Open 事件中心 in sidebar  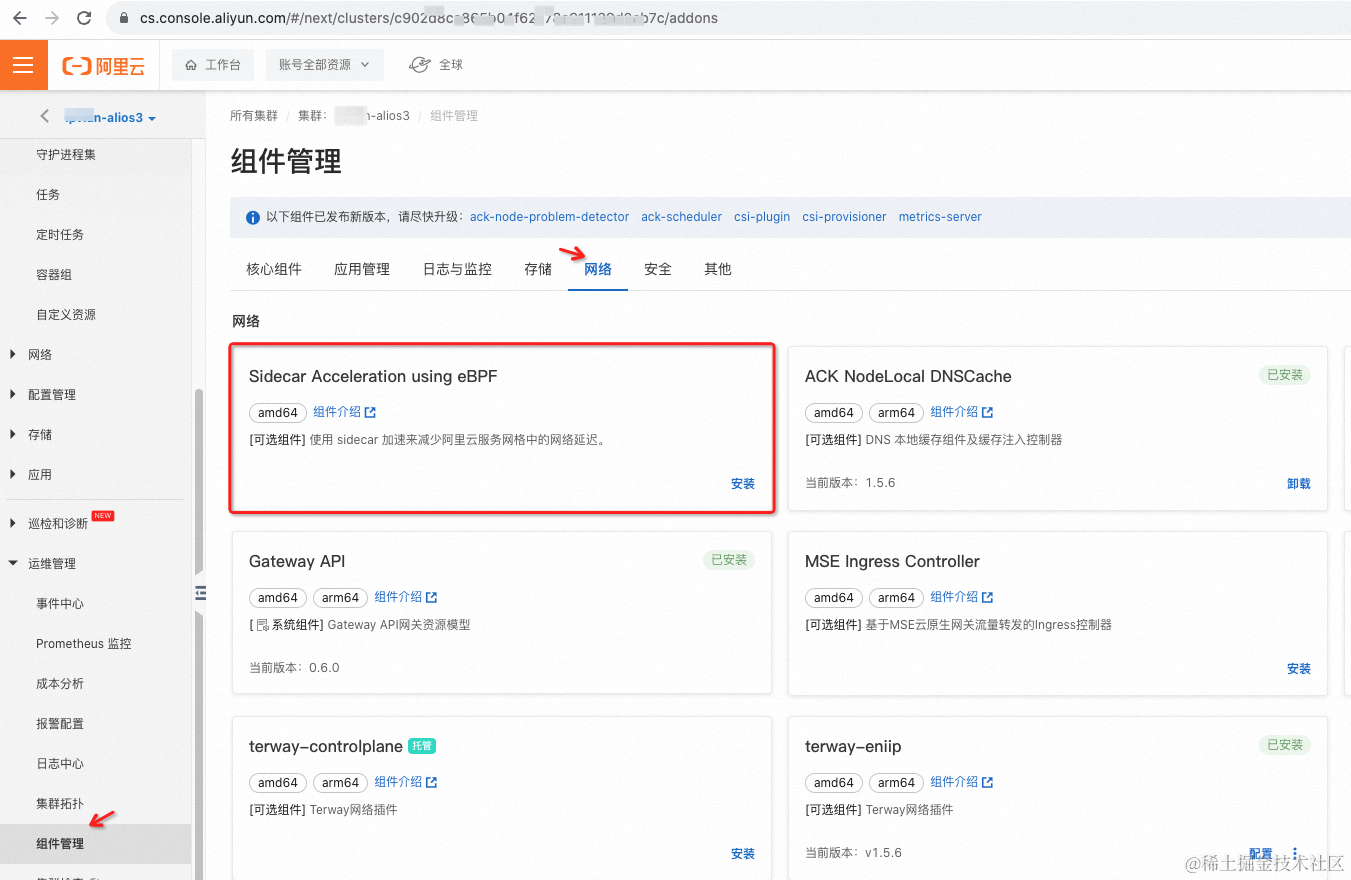(60, 604)
